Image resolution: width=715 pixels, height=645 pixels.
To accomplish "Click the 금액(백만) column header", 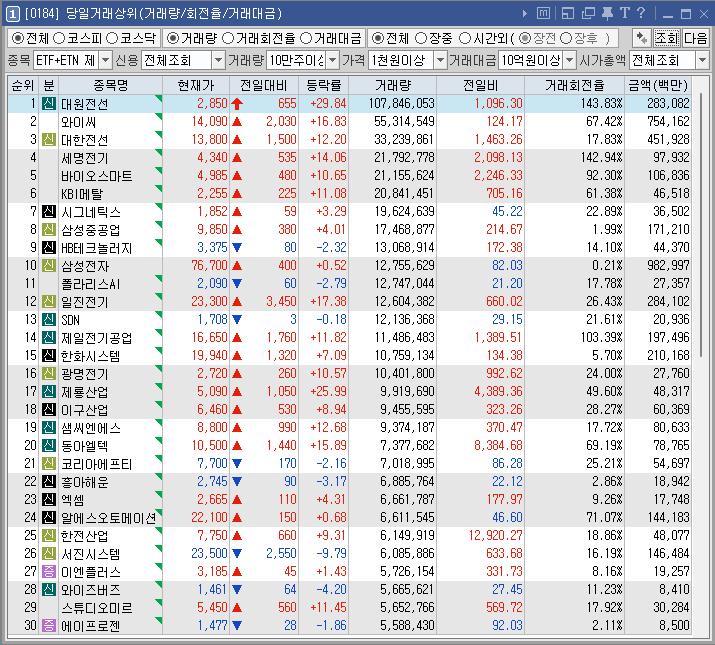I will pyautogui.click(x=658, y=85).
